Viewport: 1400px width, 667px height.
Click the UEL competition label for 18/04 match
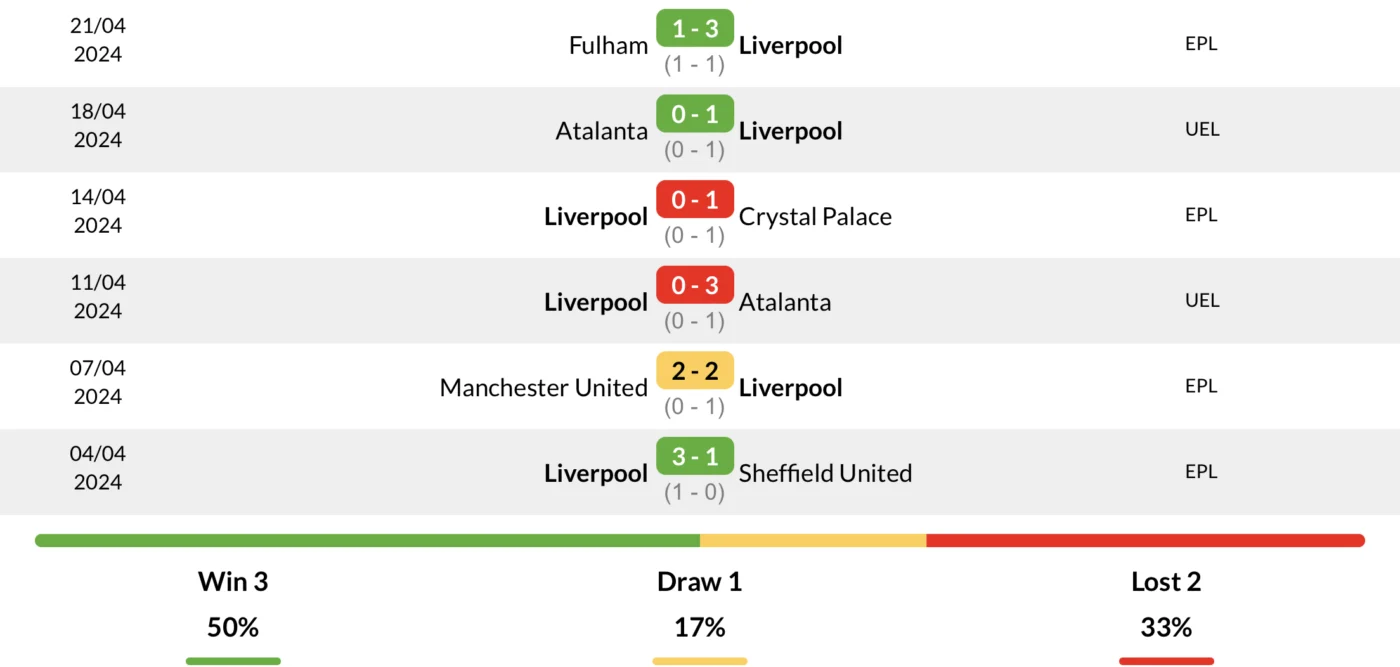(1201, 129)
